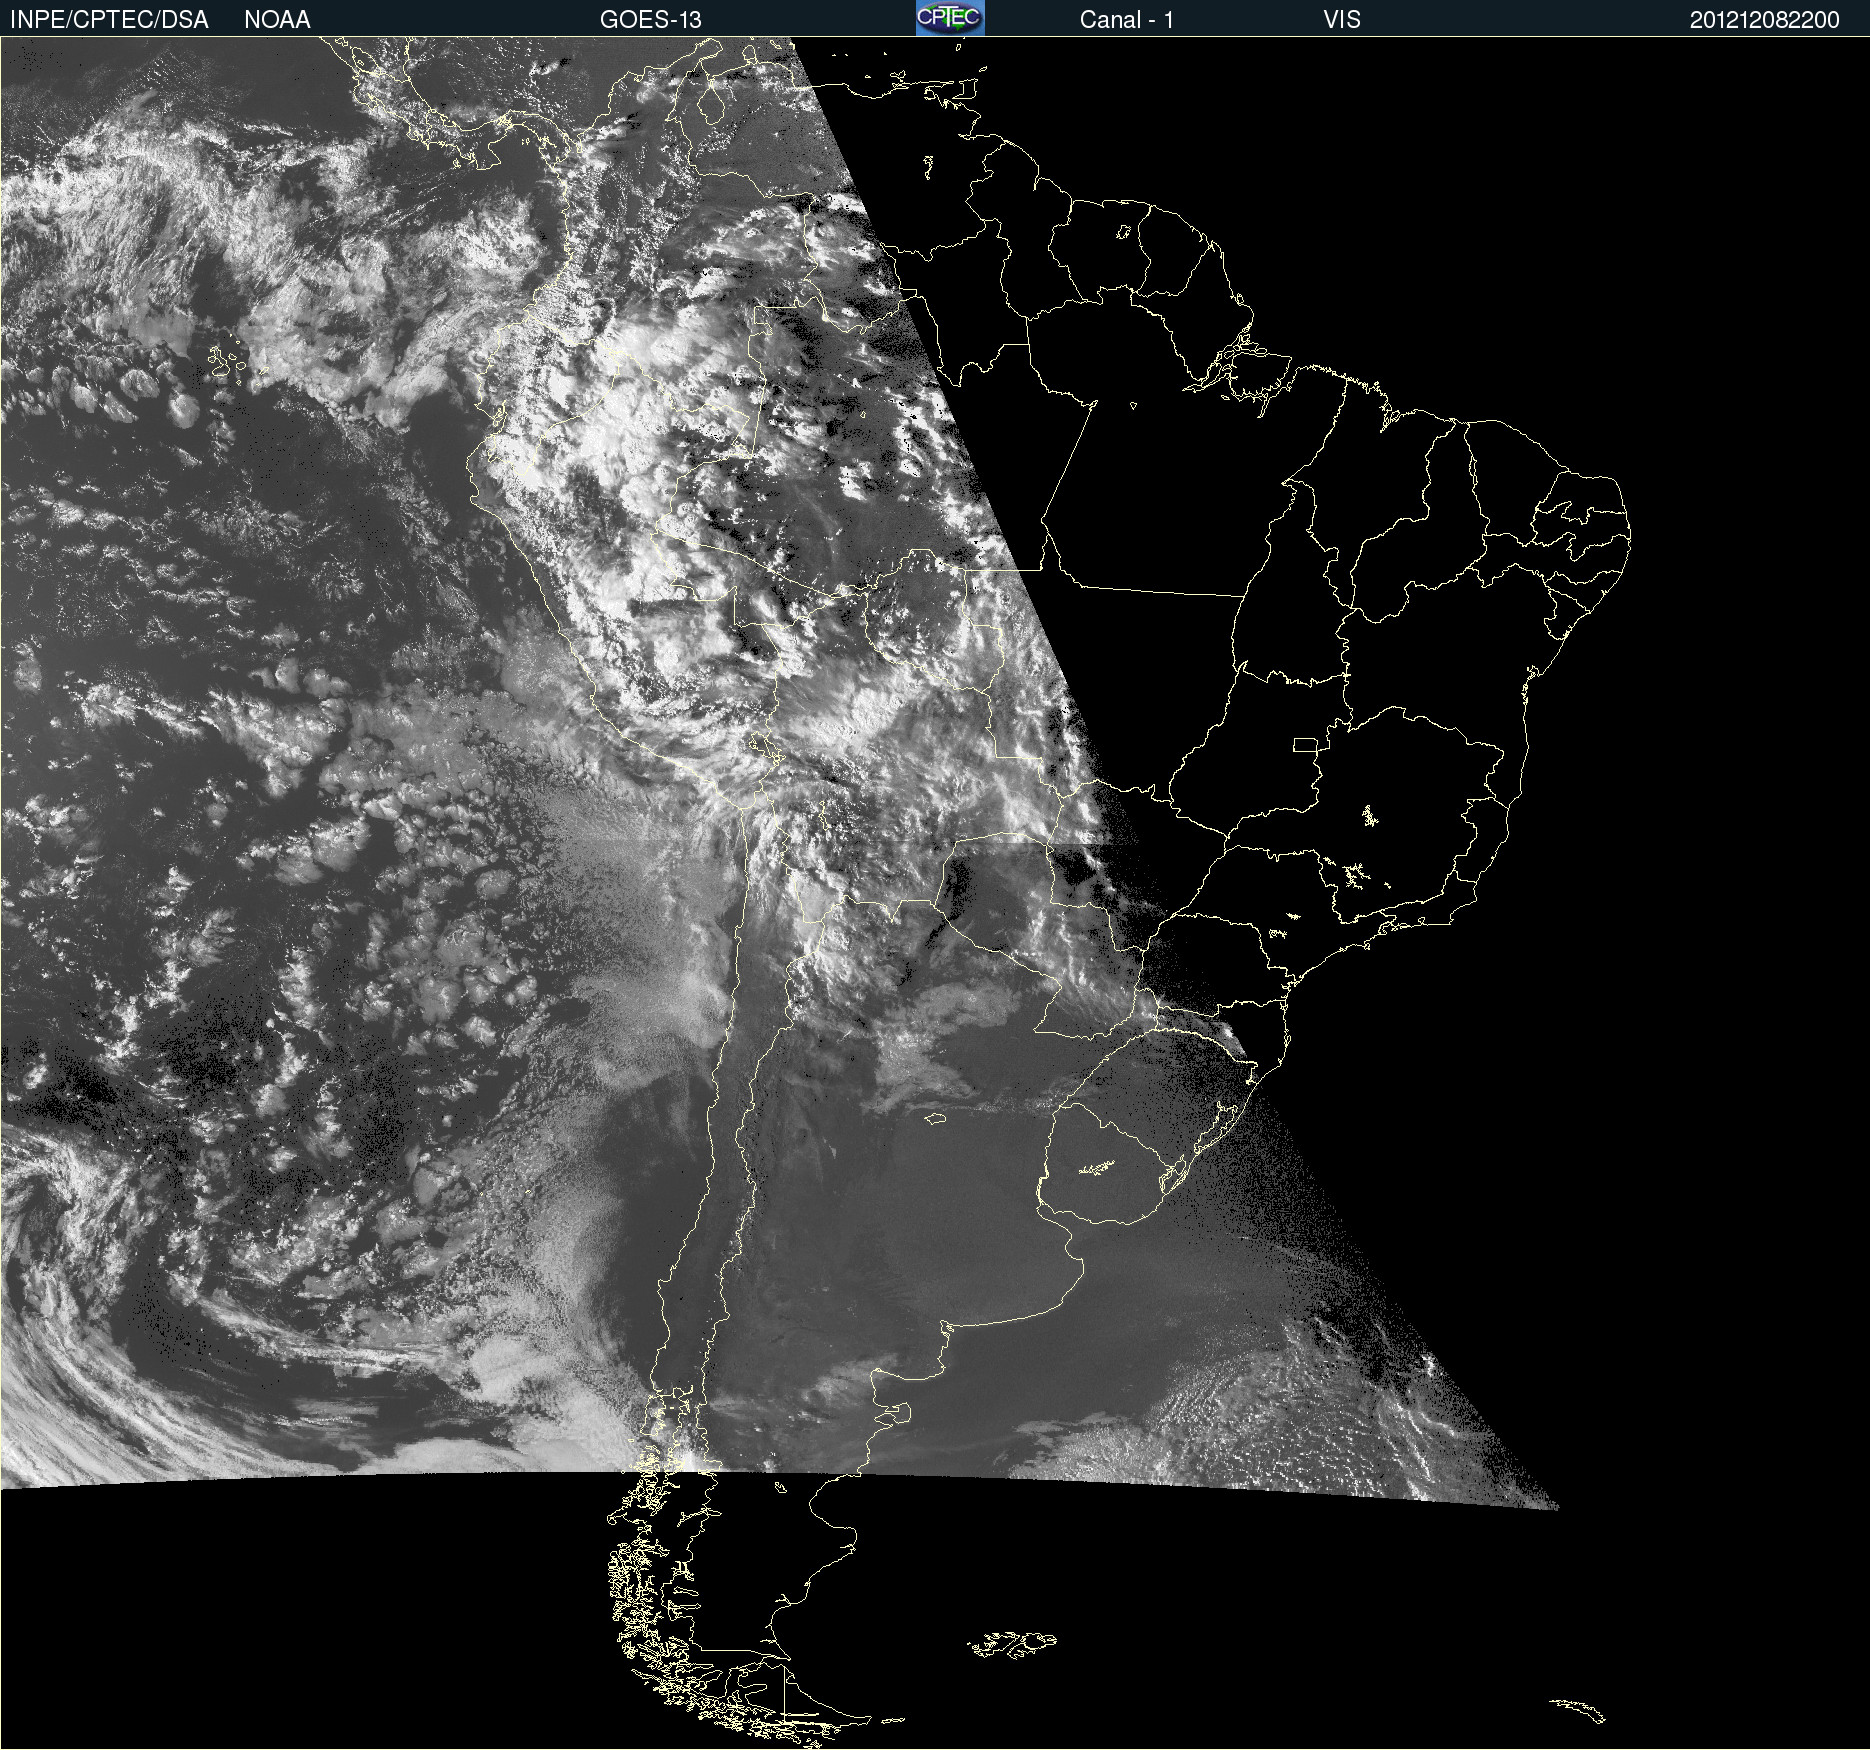Screen dimensions: 1870x1750
Task: Click the CPTEC logo in the header
Action: [x=950, y=18]
